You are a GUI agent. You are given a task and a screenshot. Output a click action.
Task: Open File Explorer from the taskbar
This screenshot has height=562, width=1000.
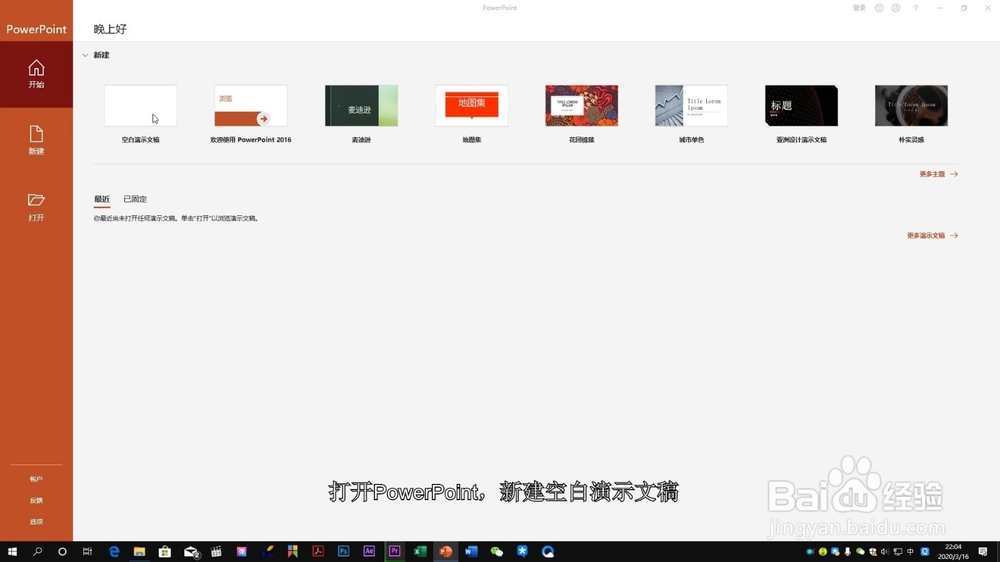click(140, 552)
